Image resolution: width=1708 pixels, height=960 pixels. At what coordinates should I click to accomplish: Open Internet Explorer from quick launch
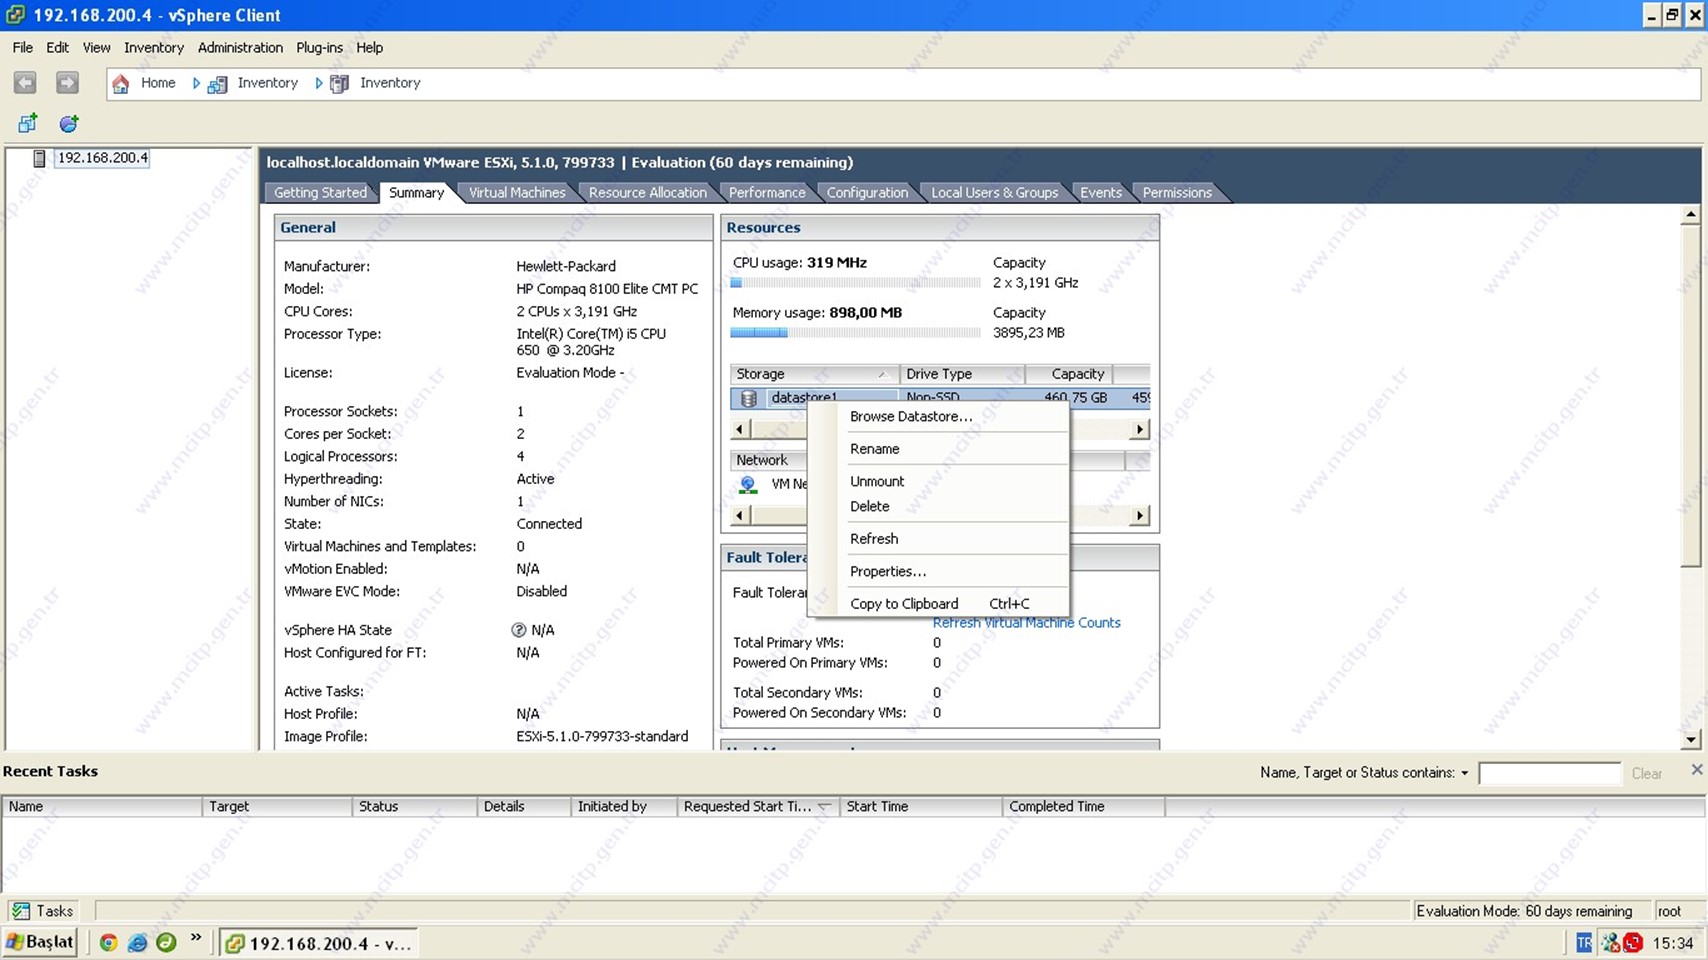pyautogui.click(x=138, y=943)
